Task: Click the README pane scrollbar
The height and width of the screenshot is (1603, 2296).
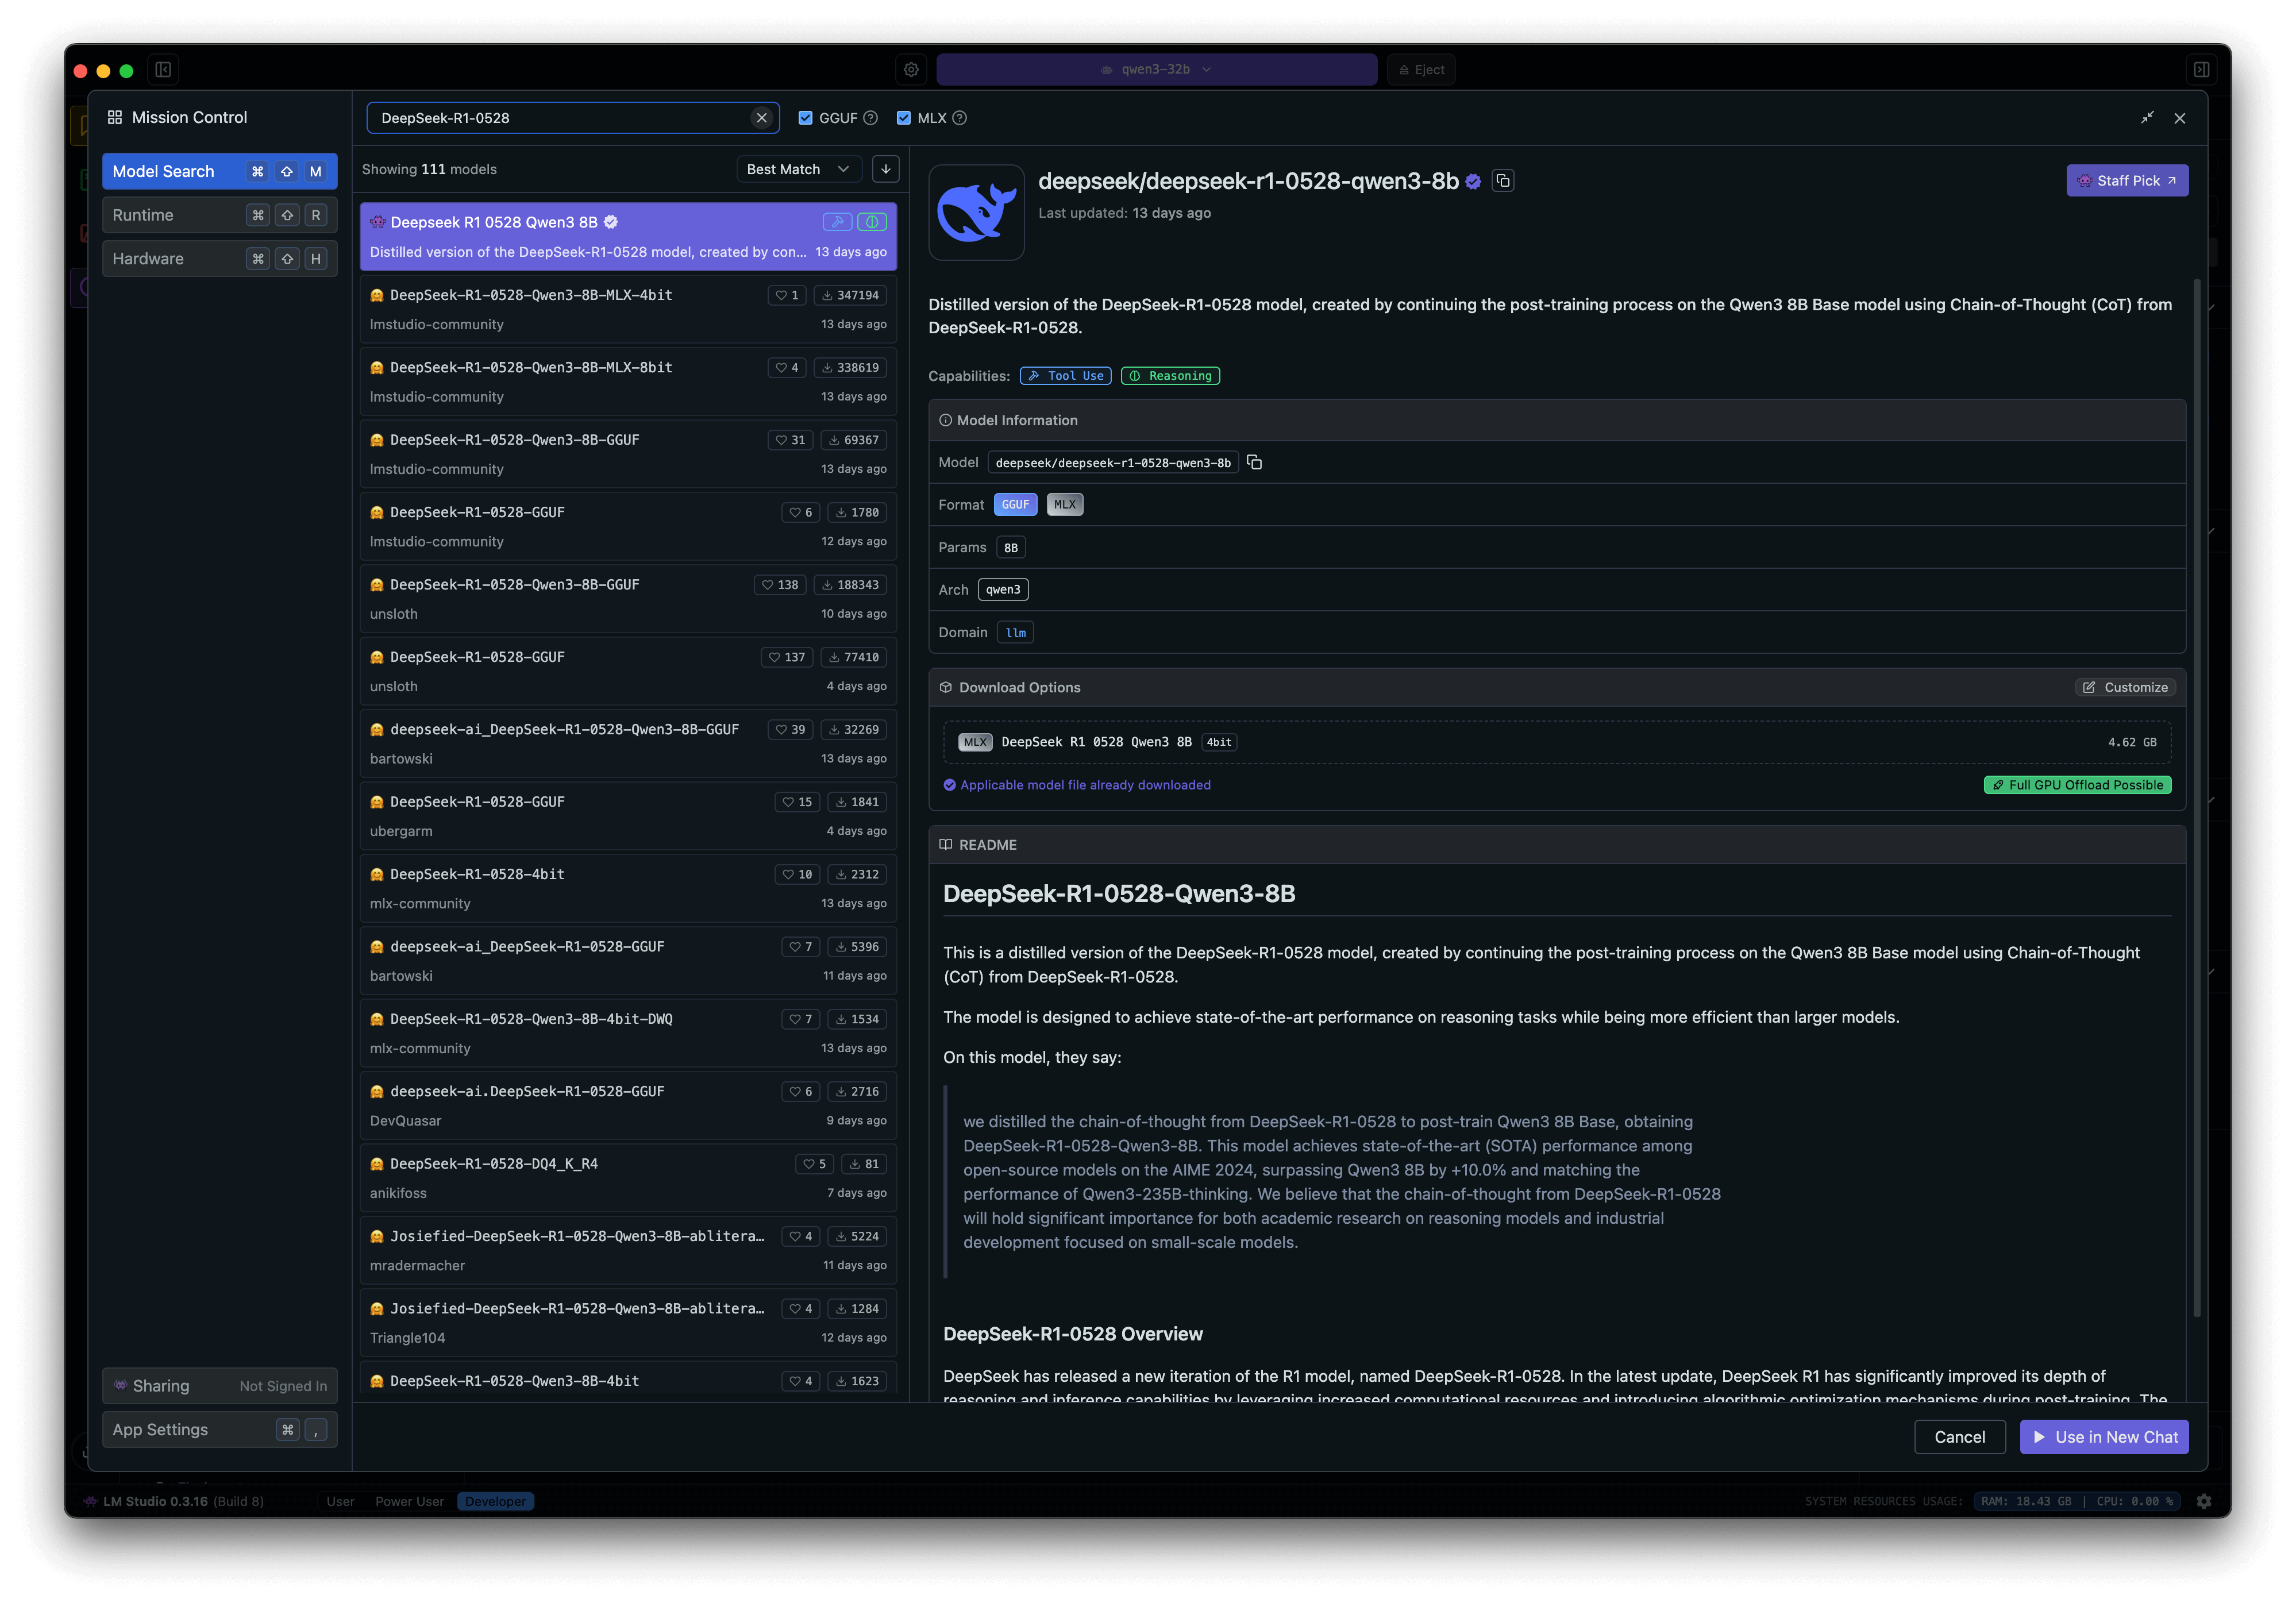Action: click(2196, 798)
